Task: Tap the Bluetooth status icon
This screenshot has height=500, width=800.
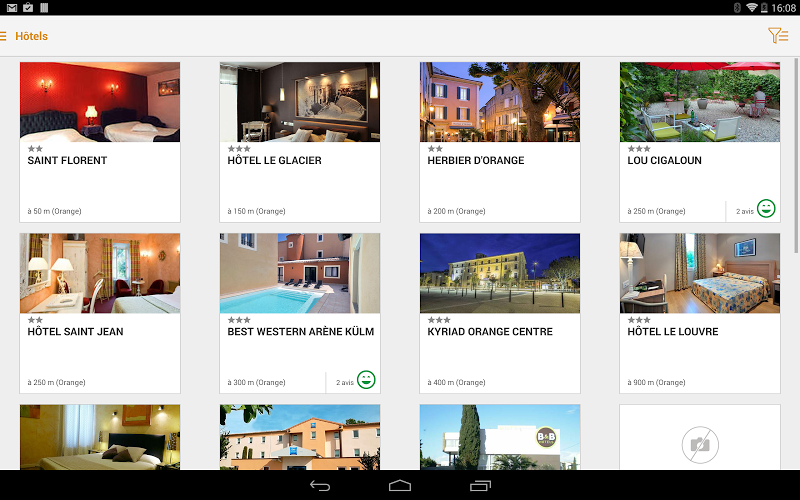Action: (x=737, y=8)
